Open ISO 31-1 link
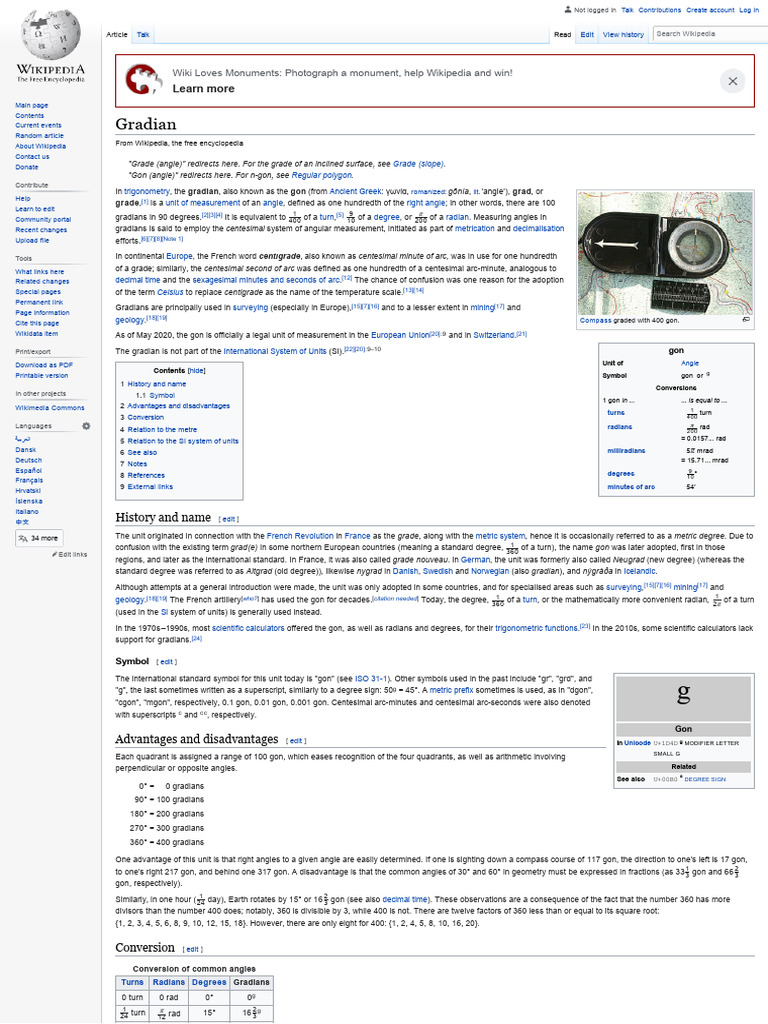 pyautogui.click(x=371, y=679)
